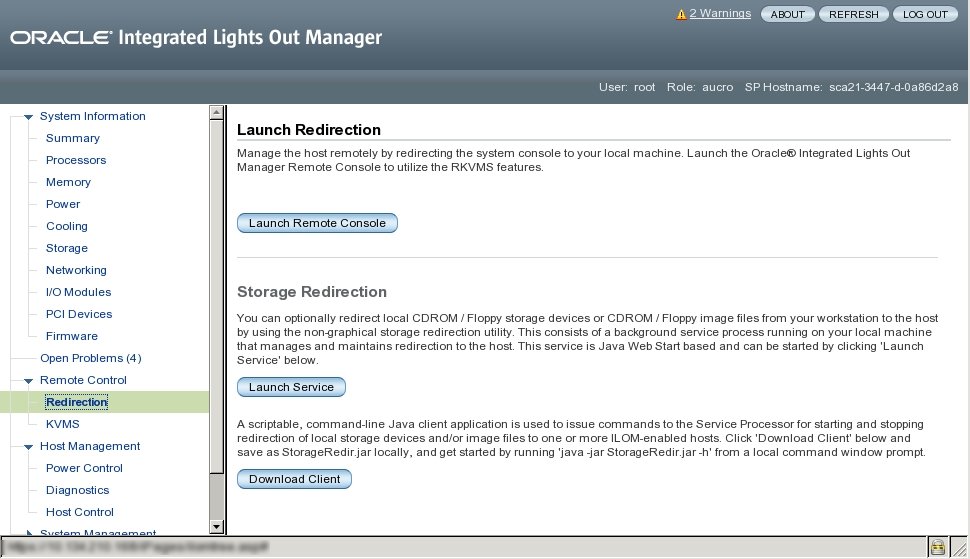This screenshot has height=559, width=970.
Task: Select Remote Control in navigation
Action: point(83,380)
